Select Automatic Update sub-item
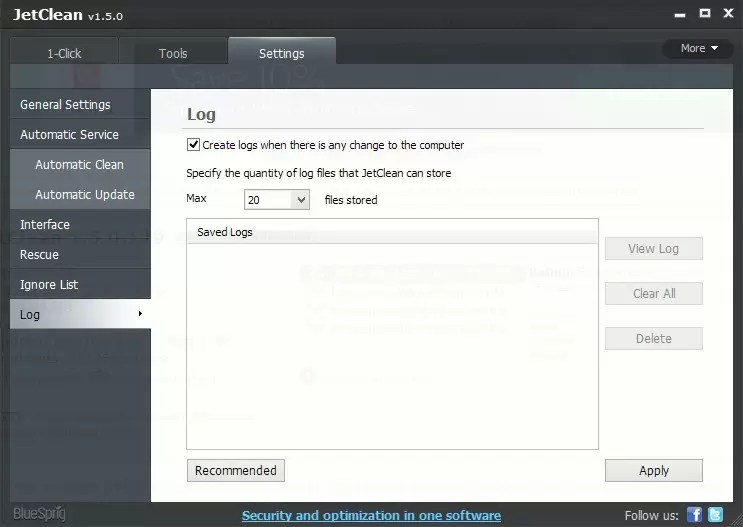743x527 pixels. [80, 194]
